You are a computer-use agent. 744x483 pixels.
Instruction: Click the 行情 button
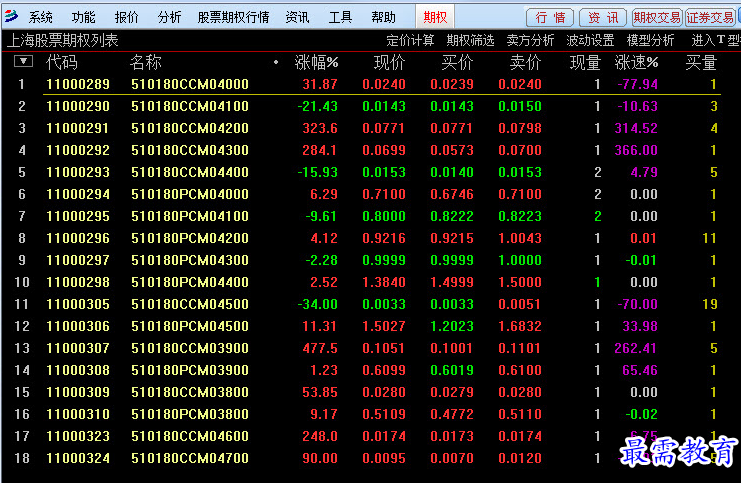[x=550, y=18]
